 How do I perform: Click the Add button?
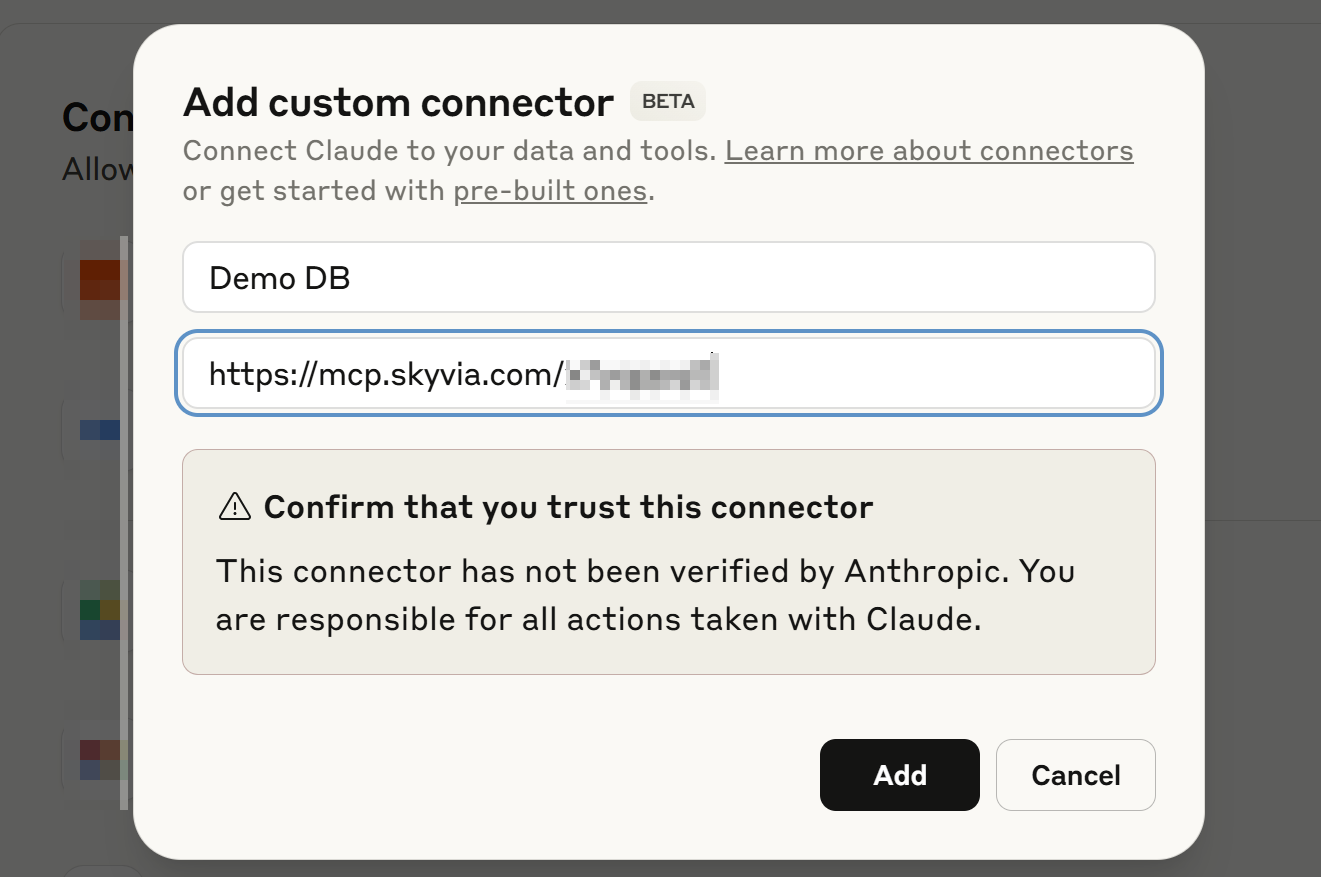[x=899, y=775]
